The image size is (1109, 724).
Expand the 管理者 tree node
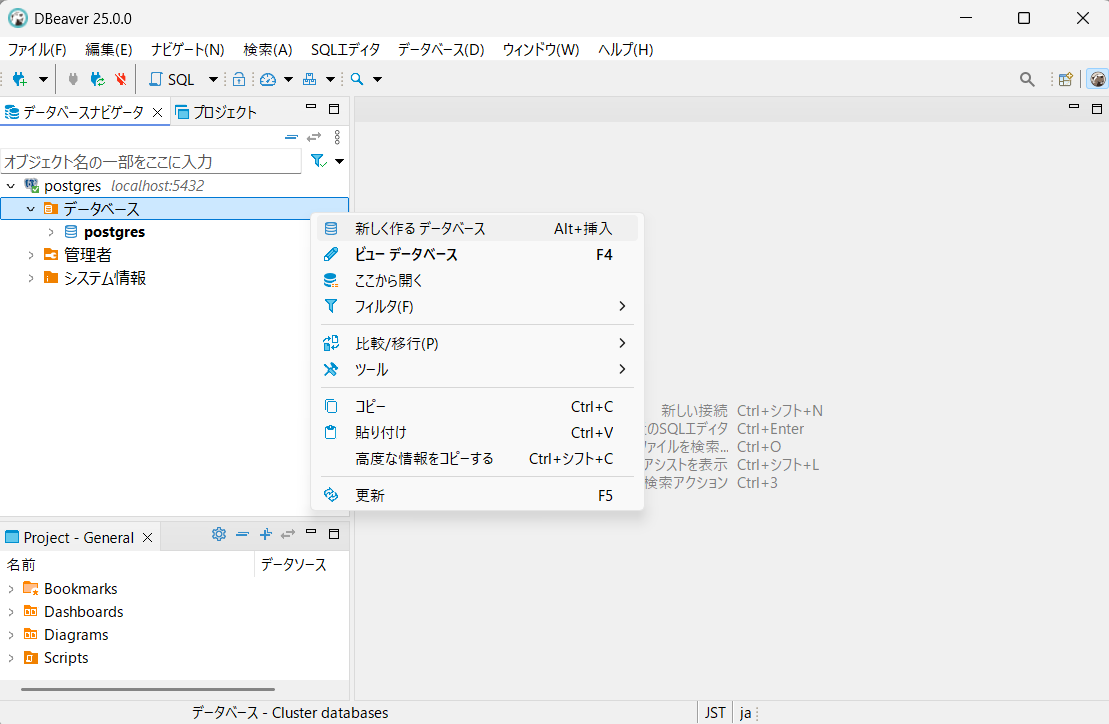pos(31,255)
